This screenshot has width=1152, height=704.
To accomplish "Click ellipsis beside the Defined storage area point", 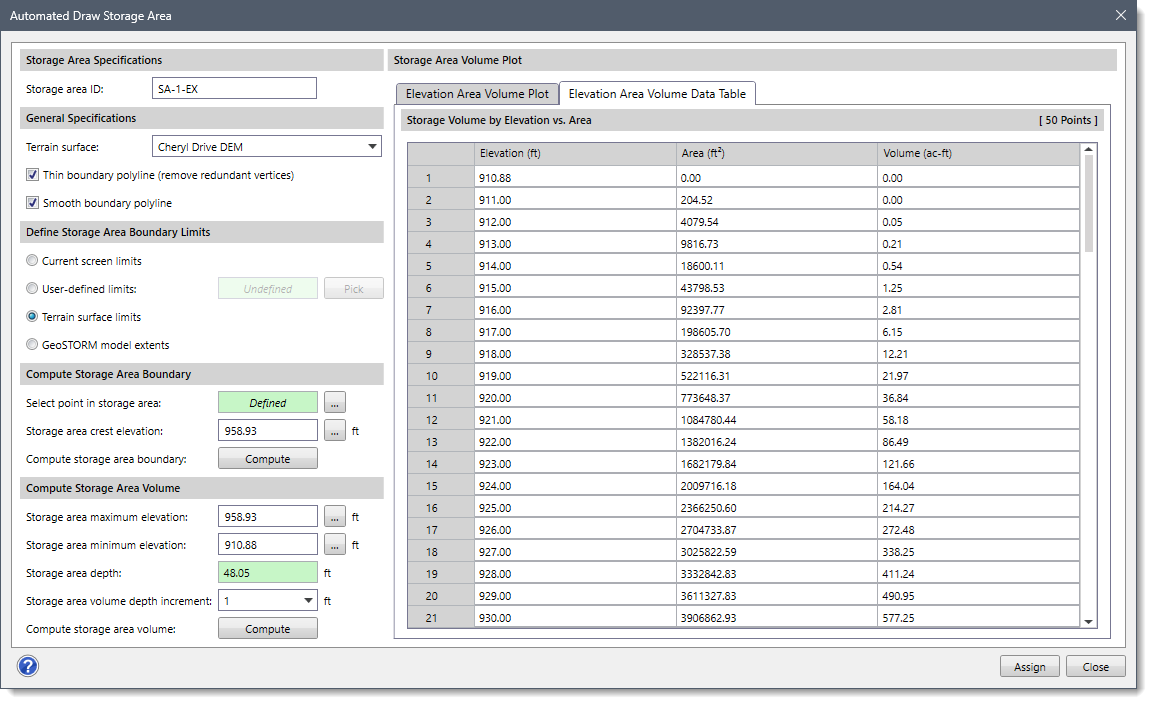I will coord(334,401).
